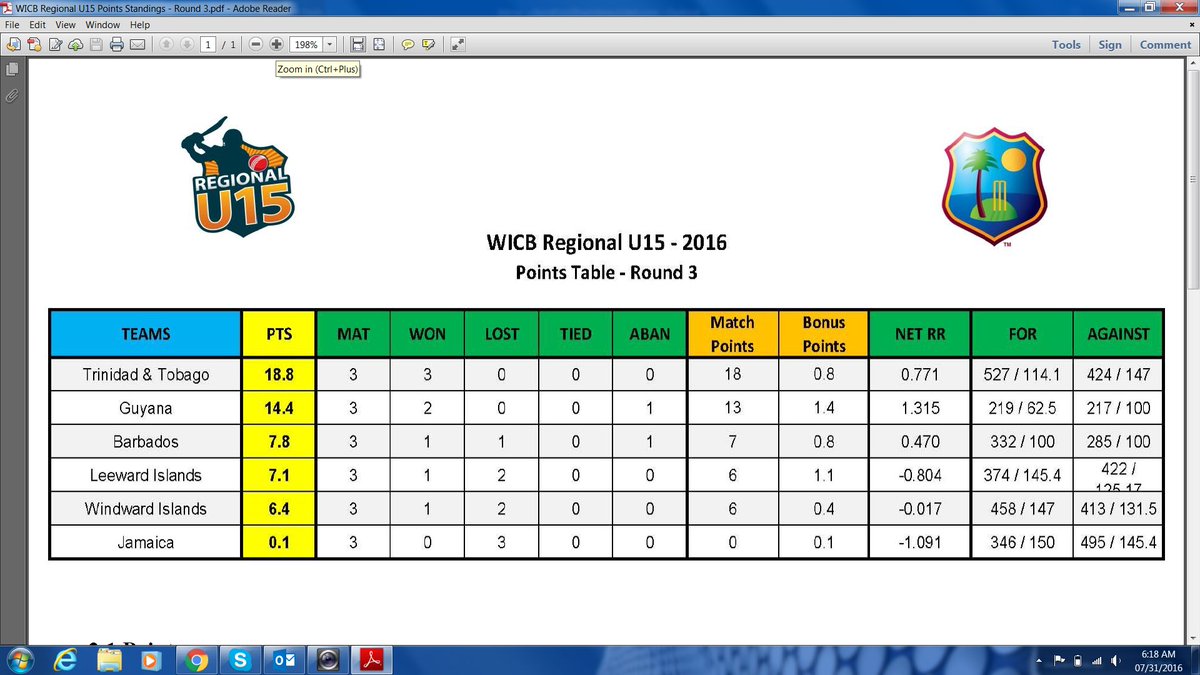Click the taskbar clock 6:18 AM
Viewport: 1200px width, 675px height.
point(1158,654)
